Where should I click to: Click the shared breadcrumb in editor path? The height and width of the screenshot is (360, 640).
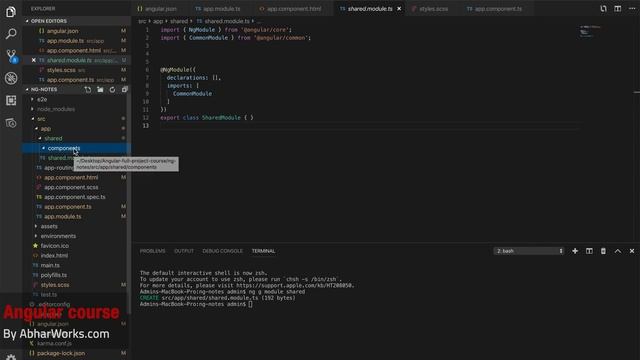click(x=179, y=21)
